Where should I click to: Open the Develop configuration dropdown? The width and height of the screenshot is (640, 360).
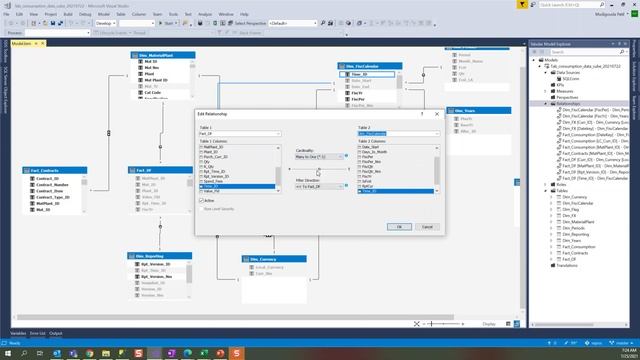106,23
